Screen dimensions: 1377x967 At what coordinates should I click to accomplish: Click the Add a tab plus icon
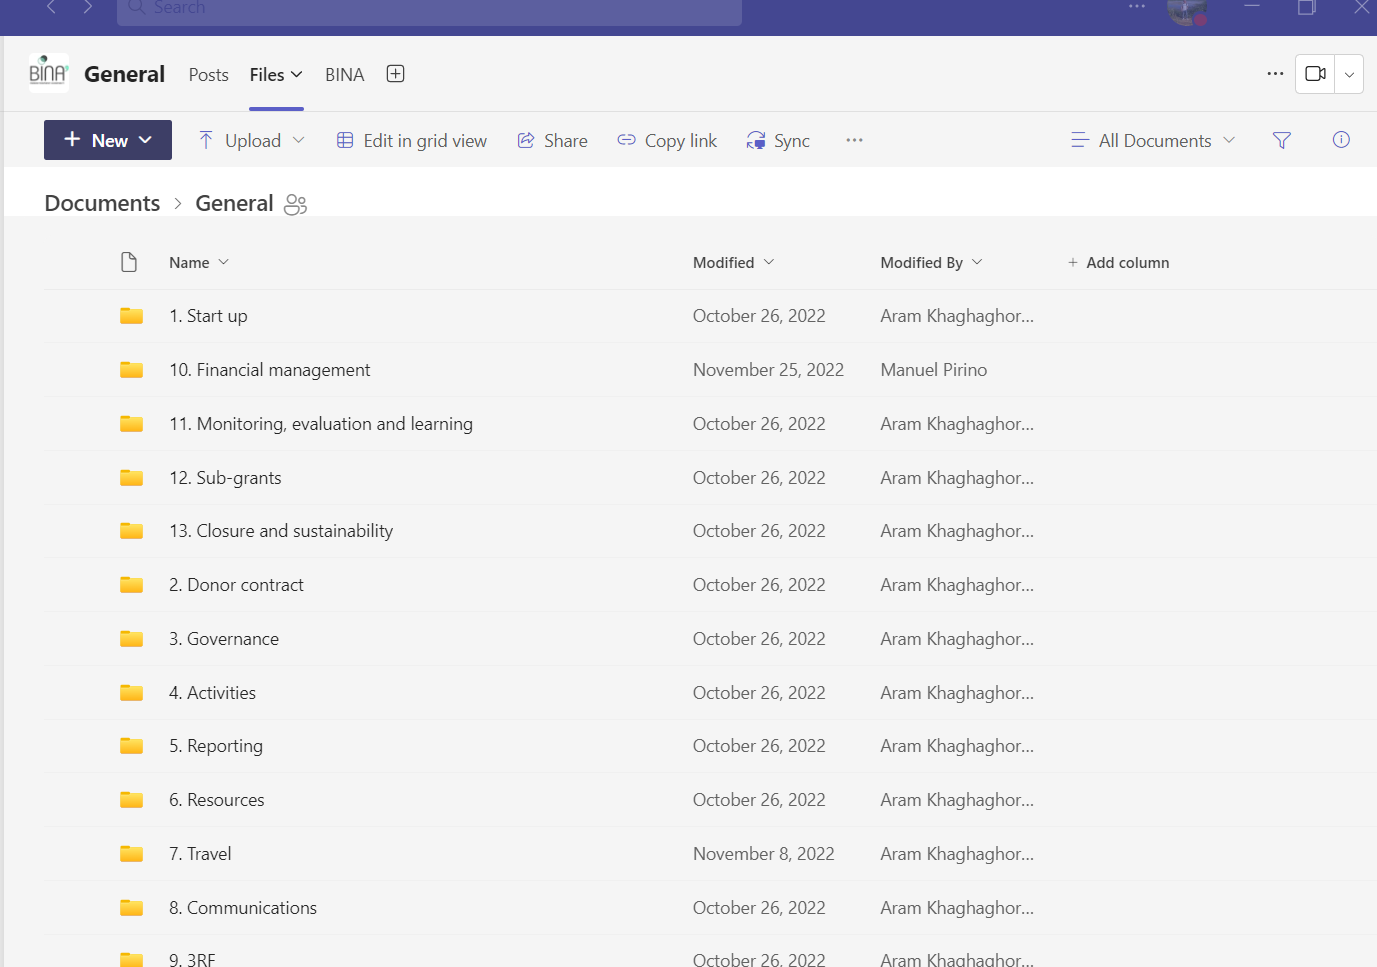coord(395,74)
